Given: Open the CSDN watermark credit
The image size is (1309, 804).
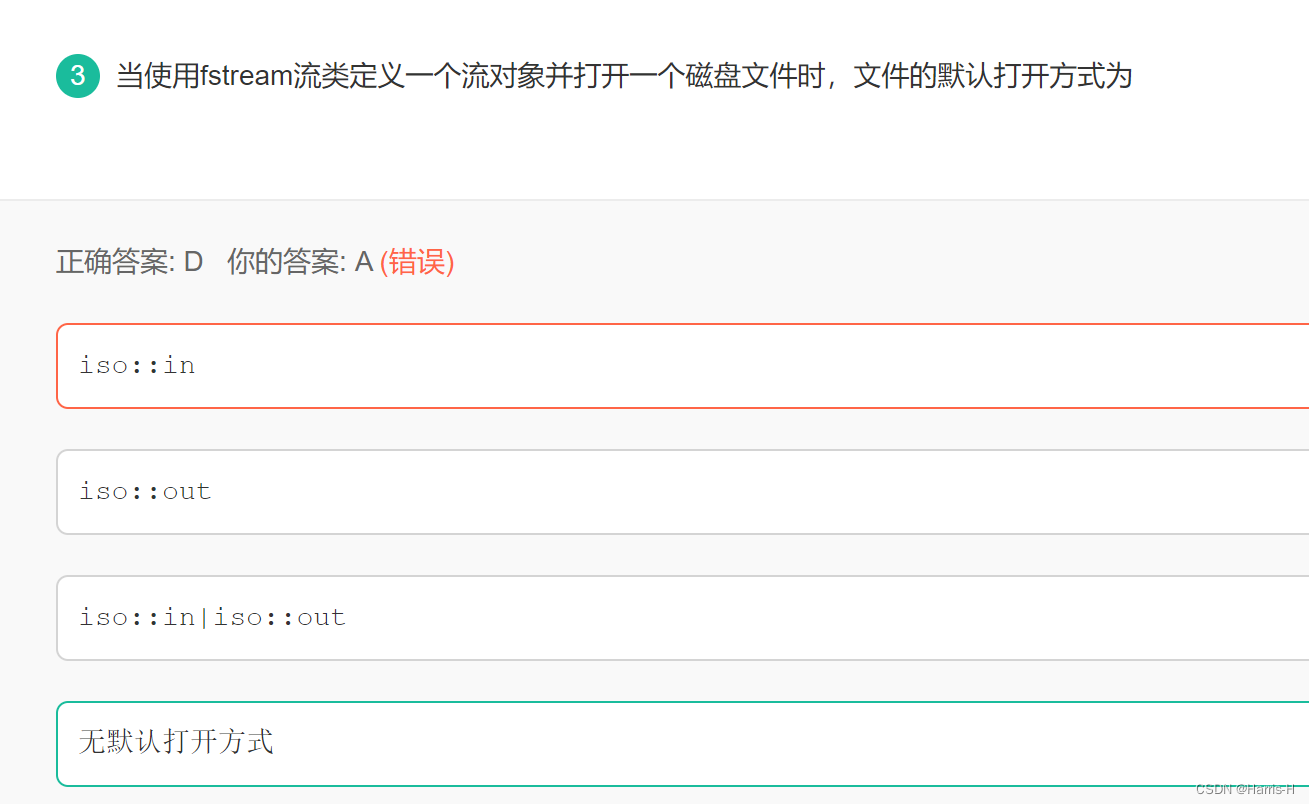Looking at the screenshot, I should [1245, 788].
